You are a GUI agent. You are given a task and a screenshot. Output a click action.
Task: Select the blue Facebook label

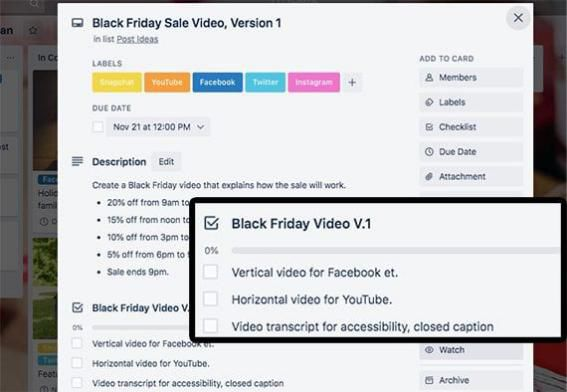[x=217, y=82]
